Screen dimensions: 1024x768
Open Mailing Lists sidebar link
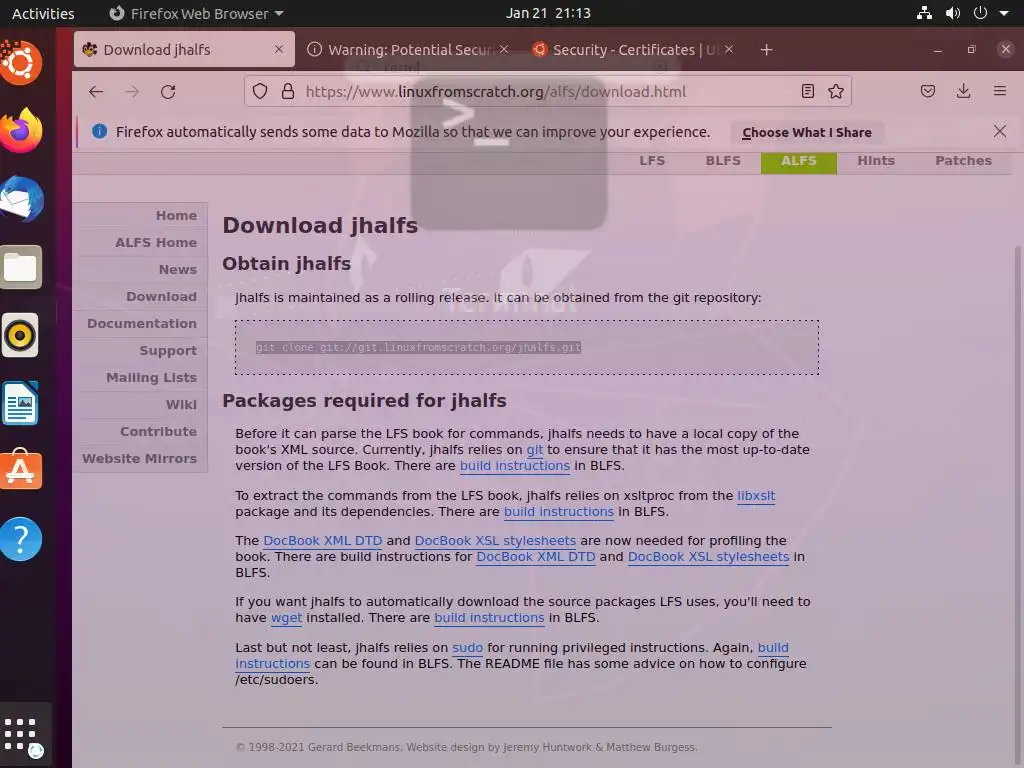tap(151, 377)
